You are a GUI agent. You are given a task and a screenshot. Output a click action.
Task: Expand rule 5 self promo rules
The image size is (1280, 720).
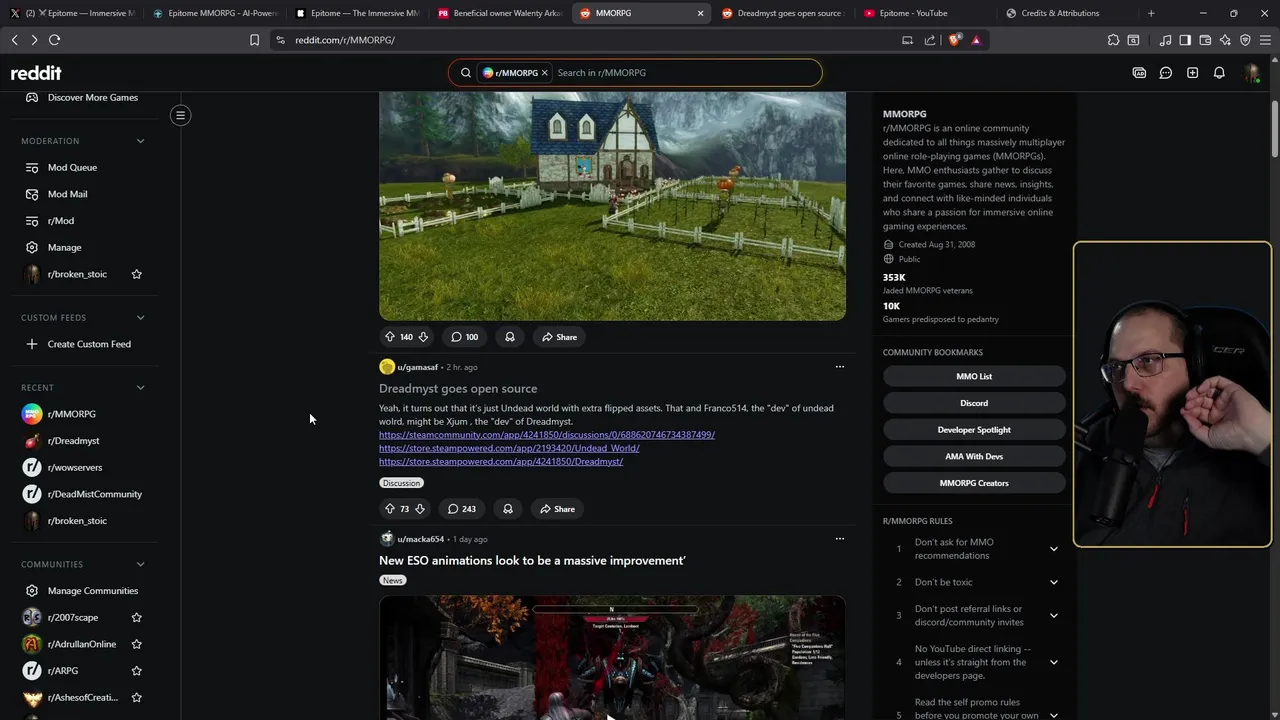pyautogui.click(x=1053, y=714)
